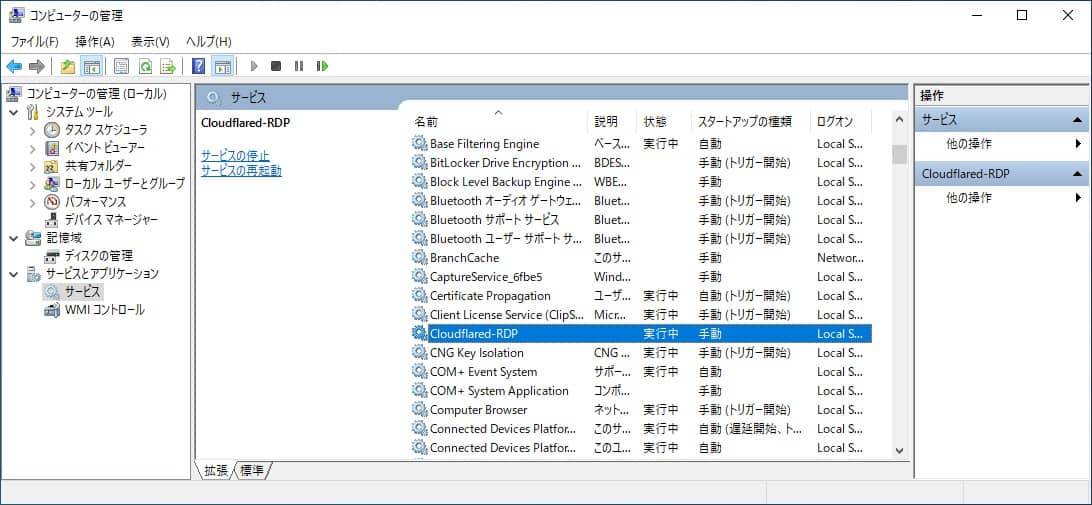
Task: Expand the タスク スケジューラ node
Action: pos(33,130)
